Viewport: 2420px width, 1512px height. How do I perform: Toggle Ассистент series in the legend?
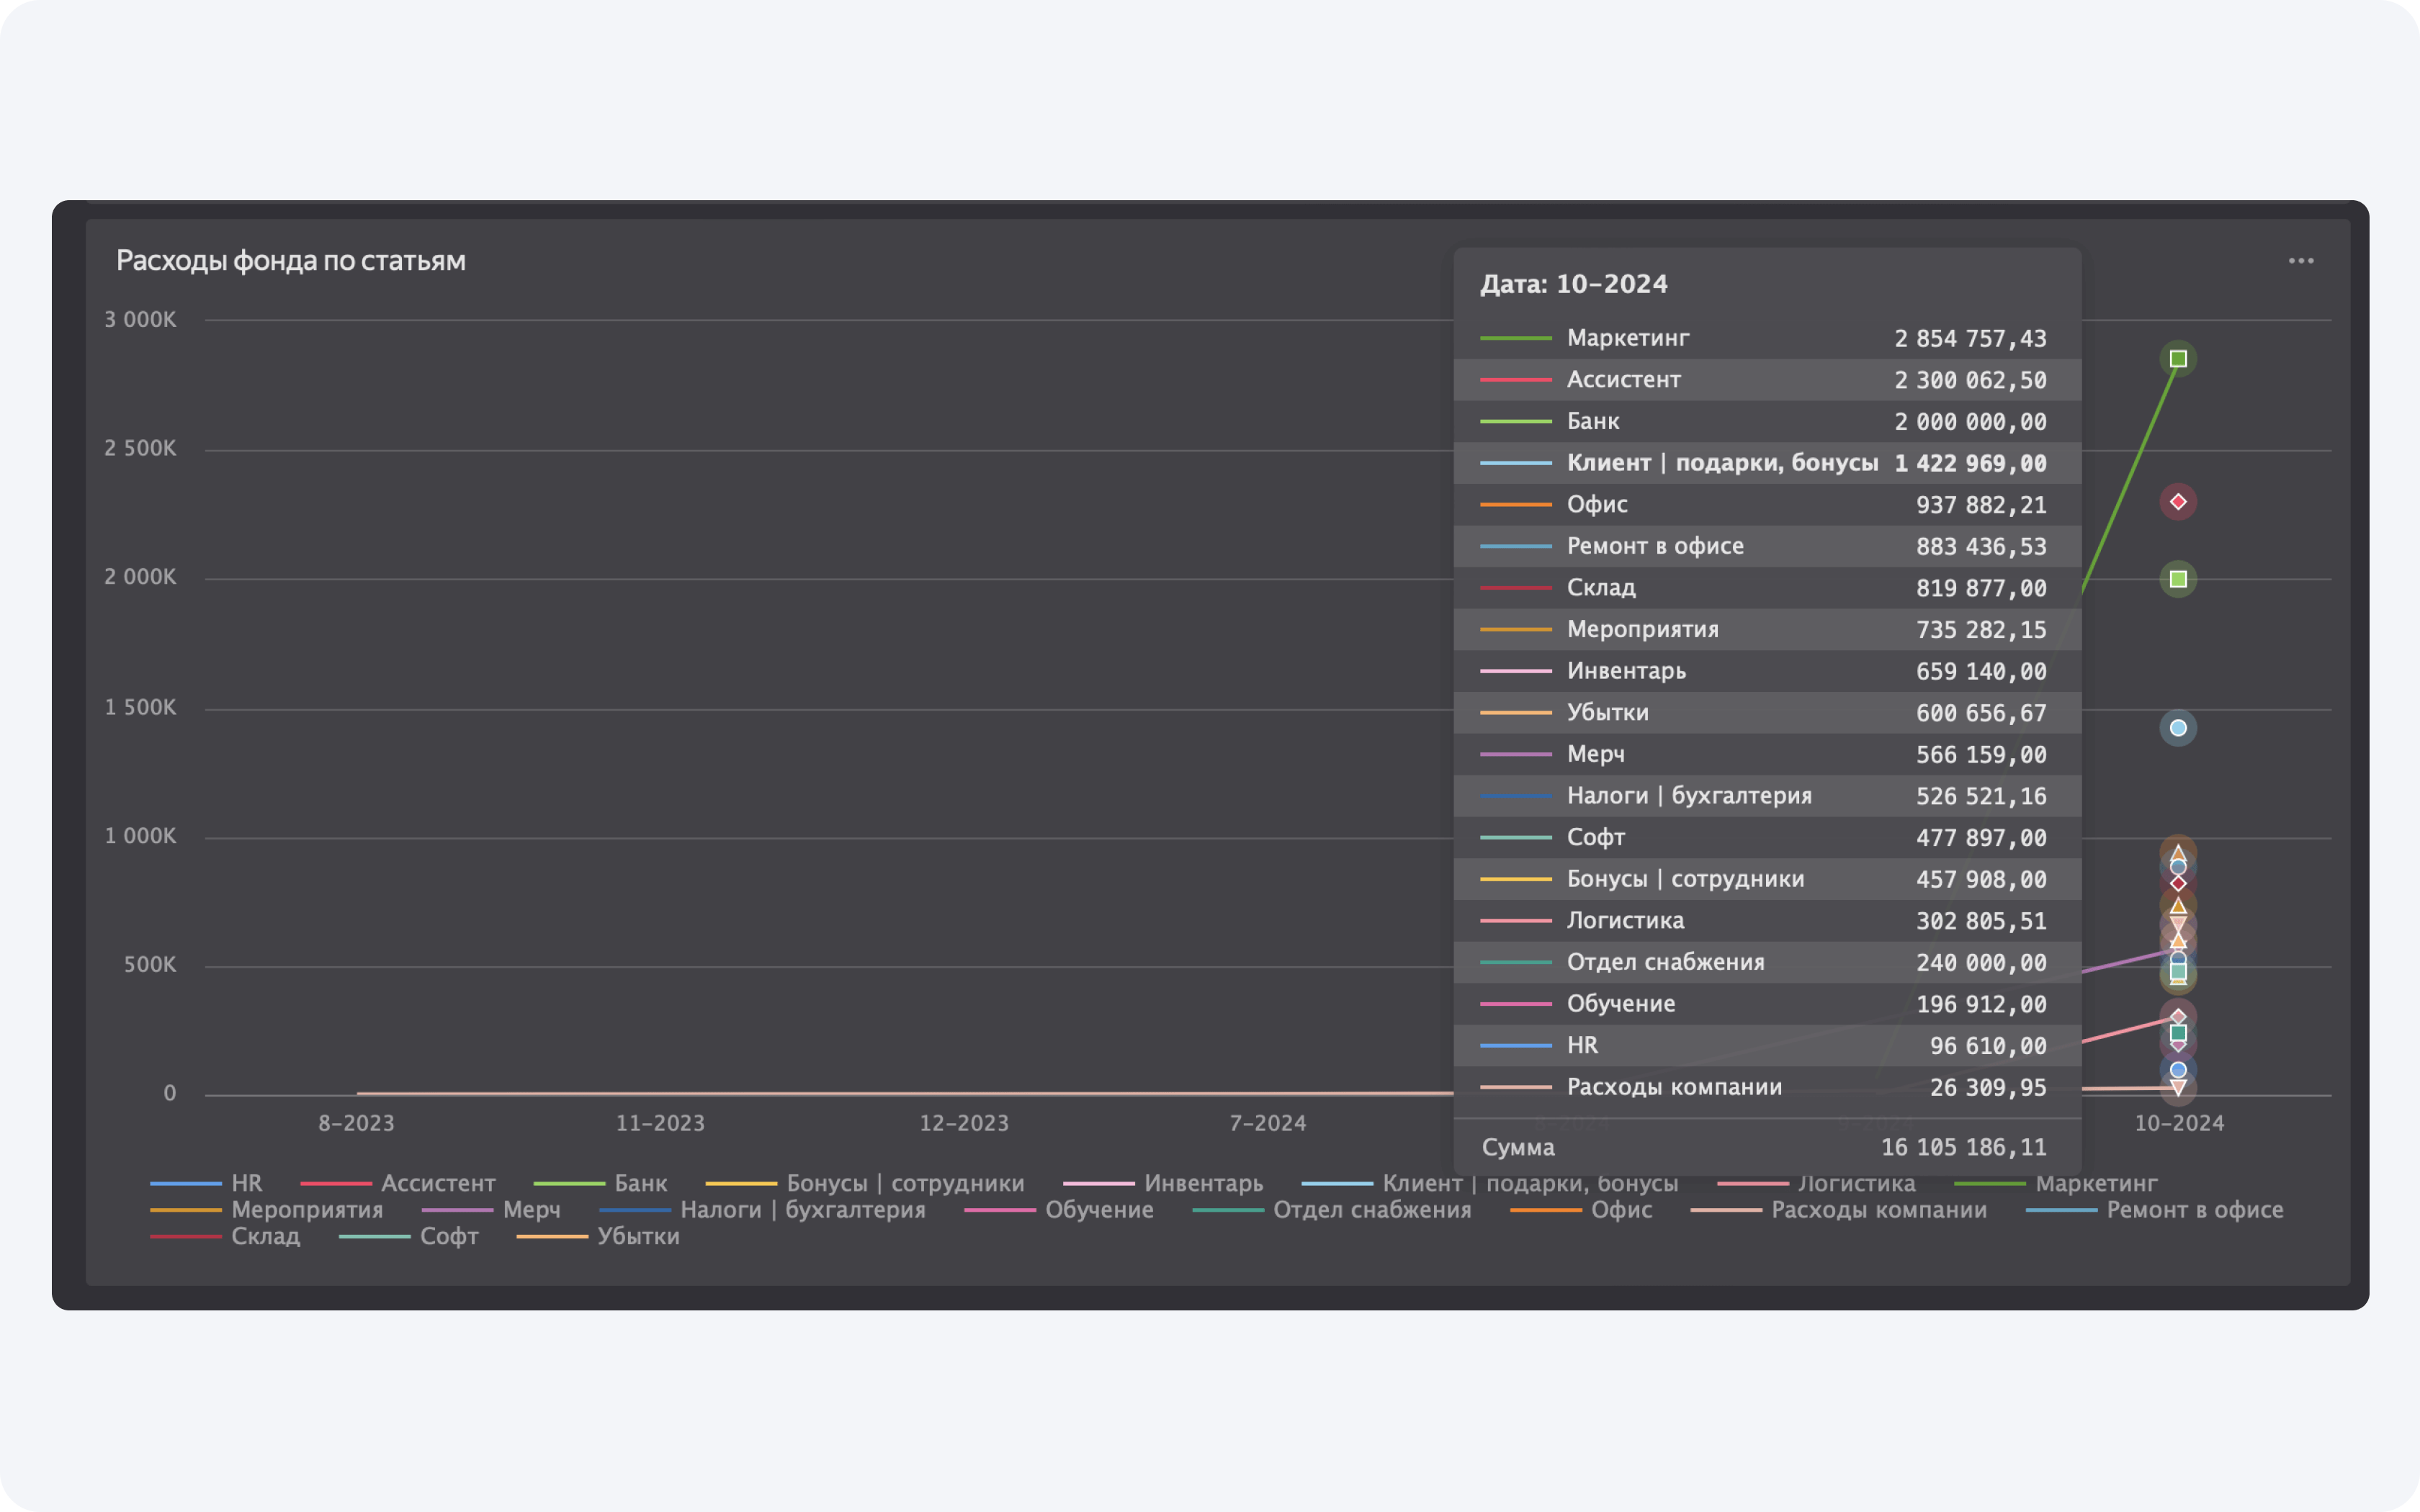point(437,1183)
